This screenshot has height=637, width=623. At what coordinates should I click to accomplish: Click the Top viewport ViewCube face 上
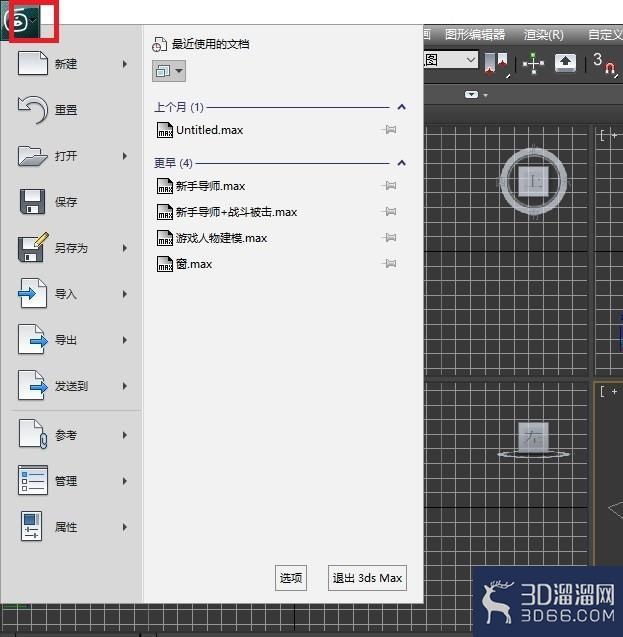click(534, 181)
